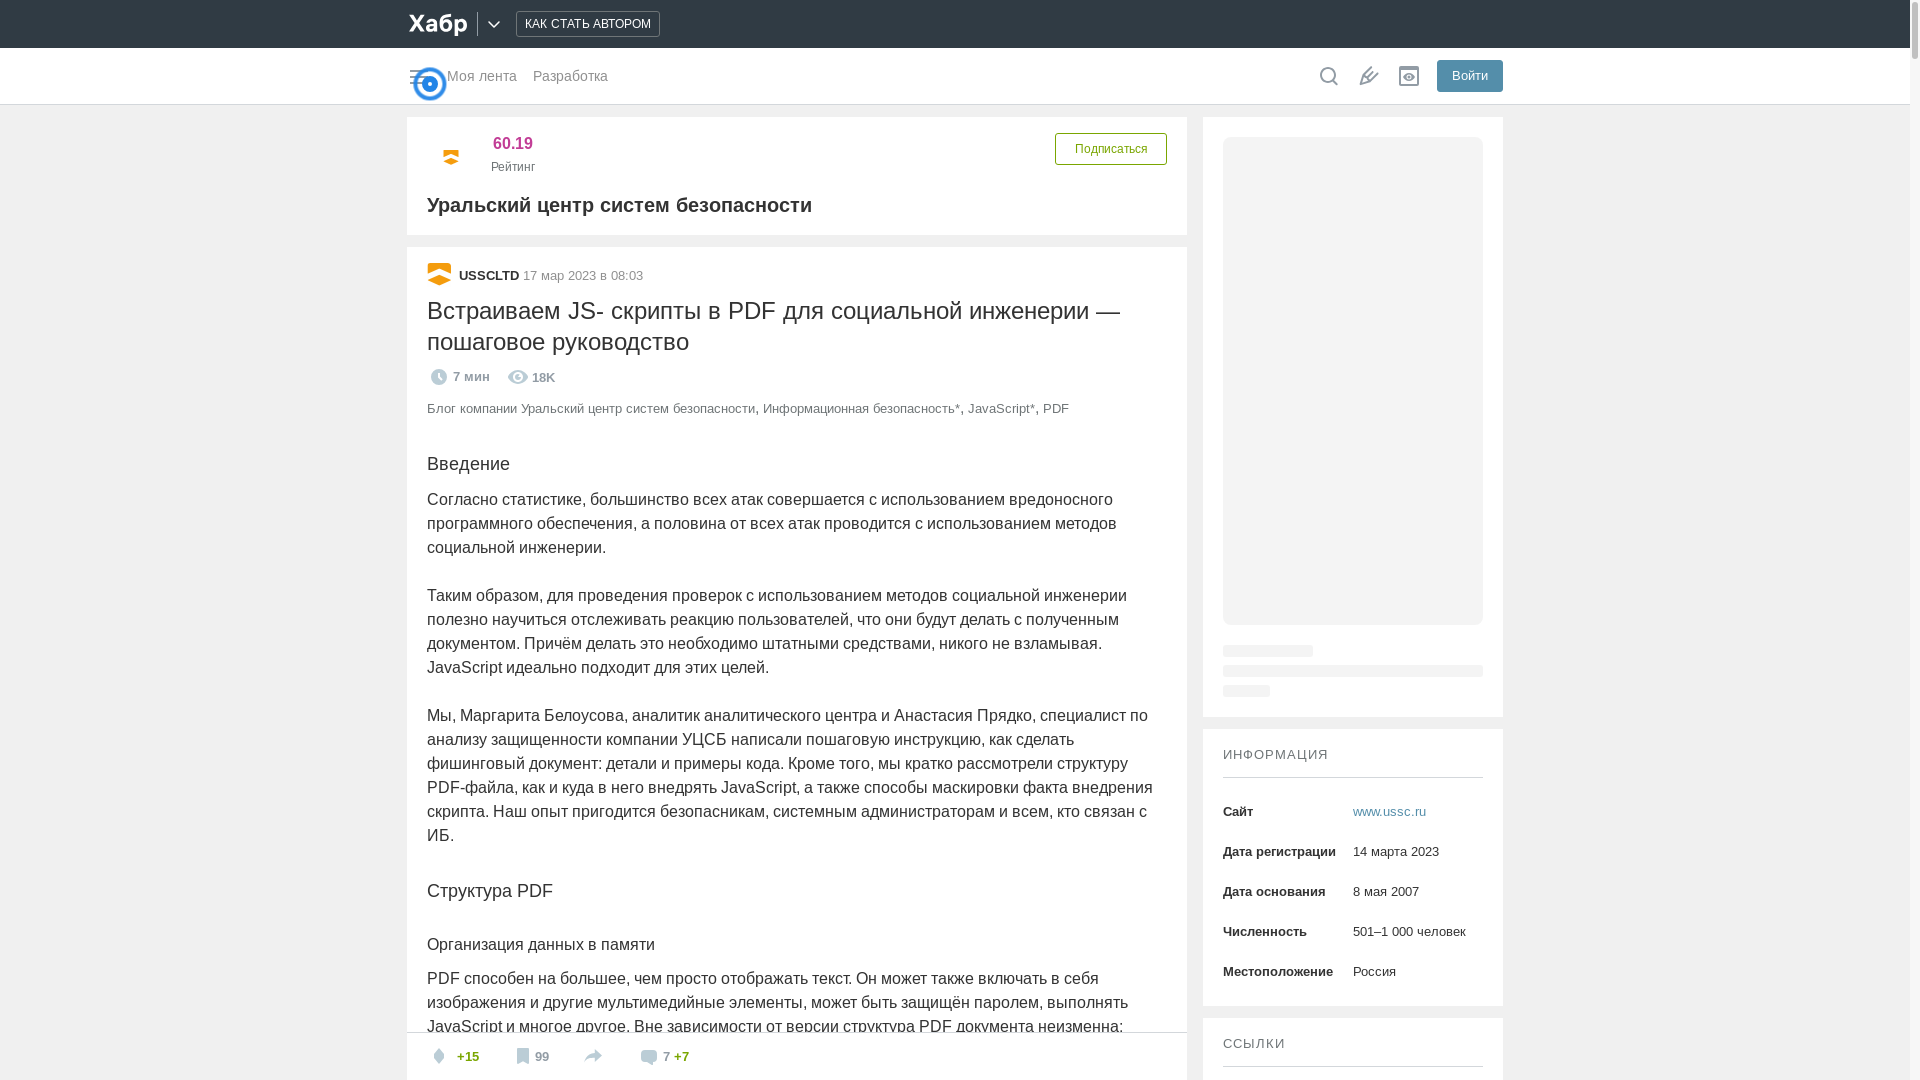The width and height of the screenshot is (1920, 1080).
Task: Open the search magnifier icon
Action: (x=1329, y=76)
